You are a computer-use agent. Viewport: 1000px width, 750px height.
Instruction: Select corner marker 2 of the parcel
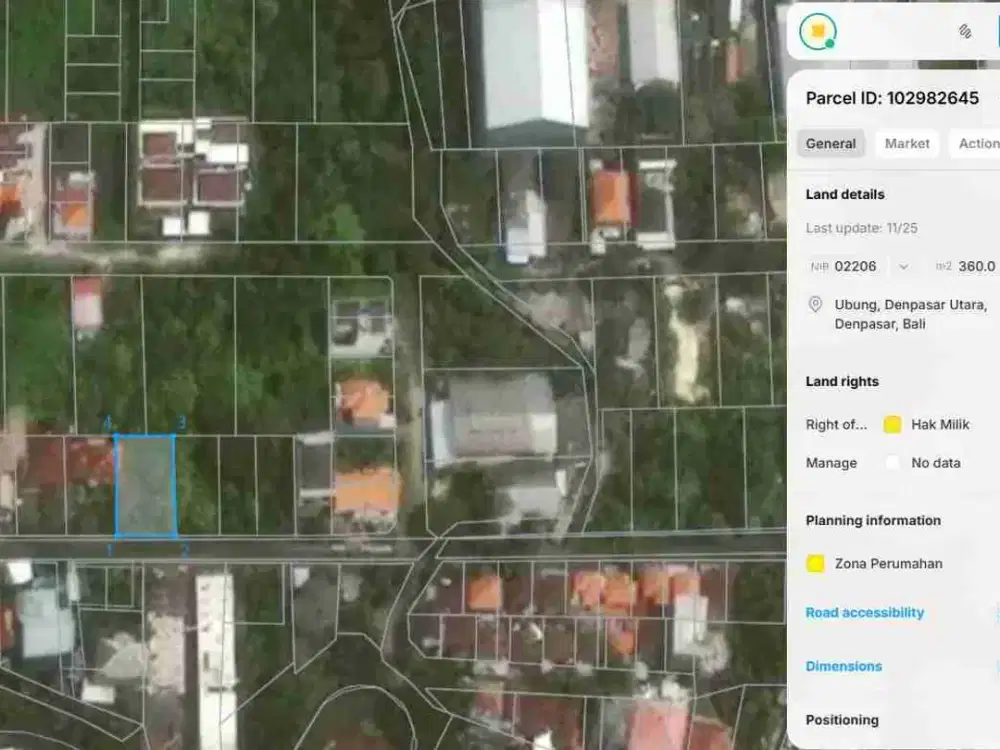183,542
